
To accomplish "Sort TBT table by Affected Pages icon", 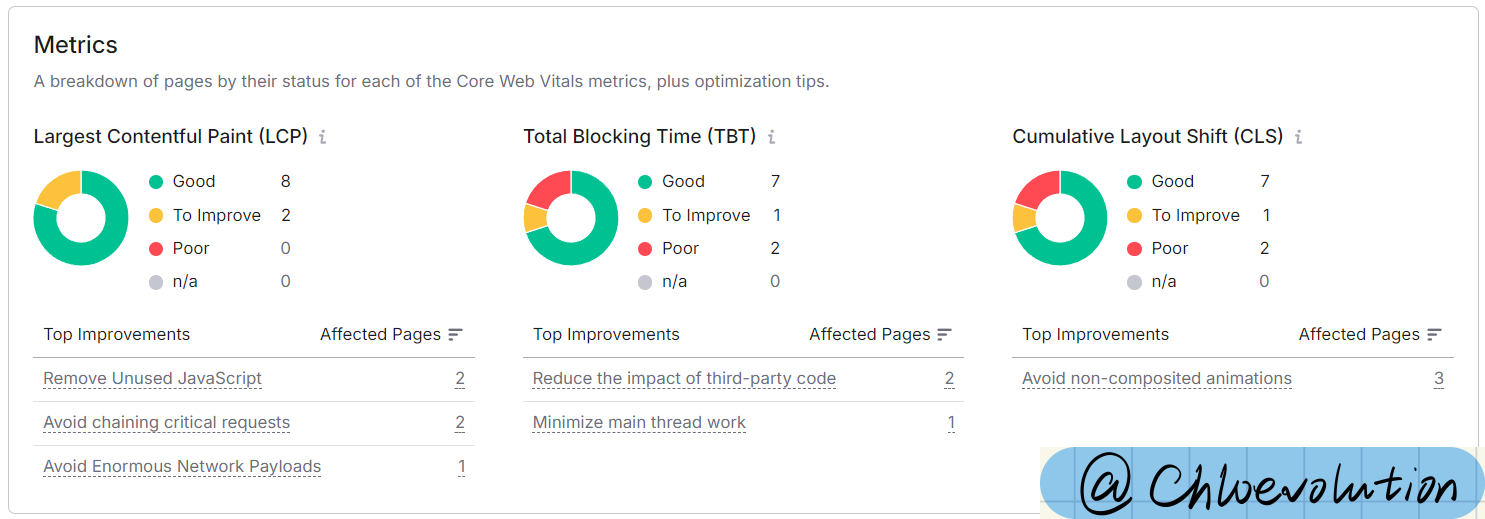I will [x=945, y=334].
